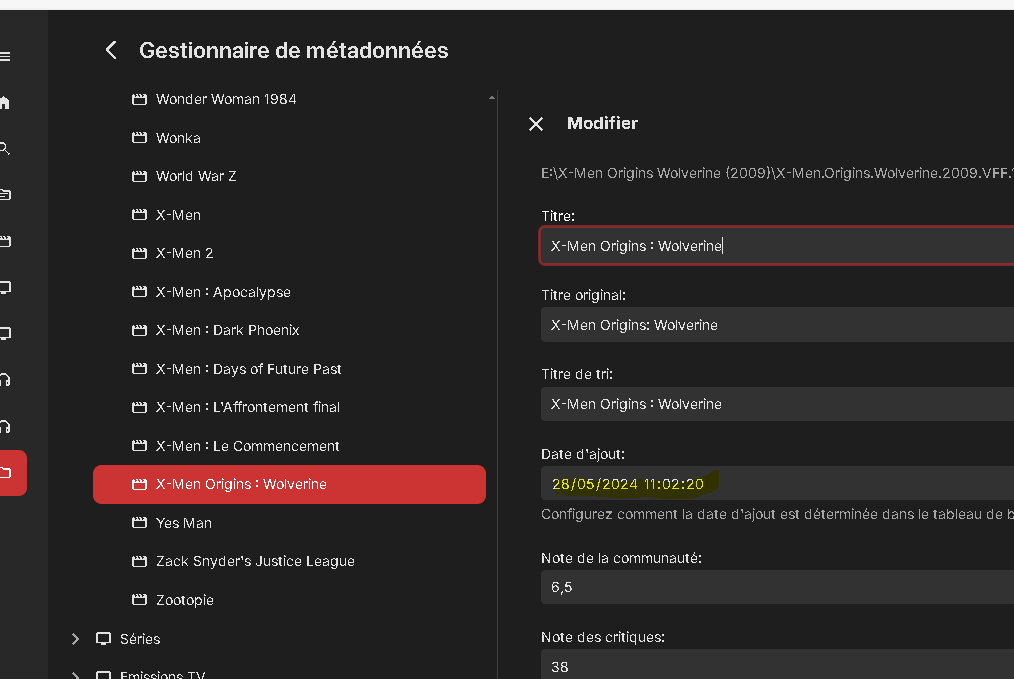Click the film icon next to Wonka
Image resolution: width=1014 pixels, height=679 pixels.
140,138
